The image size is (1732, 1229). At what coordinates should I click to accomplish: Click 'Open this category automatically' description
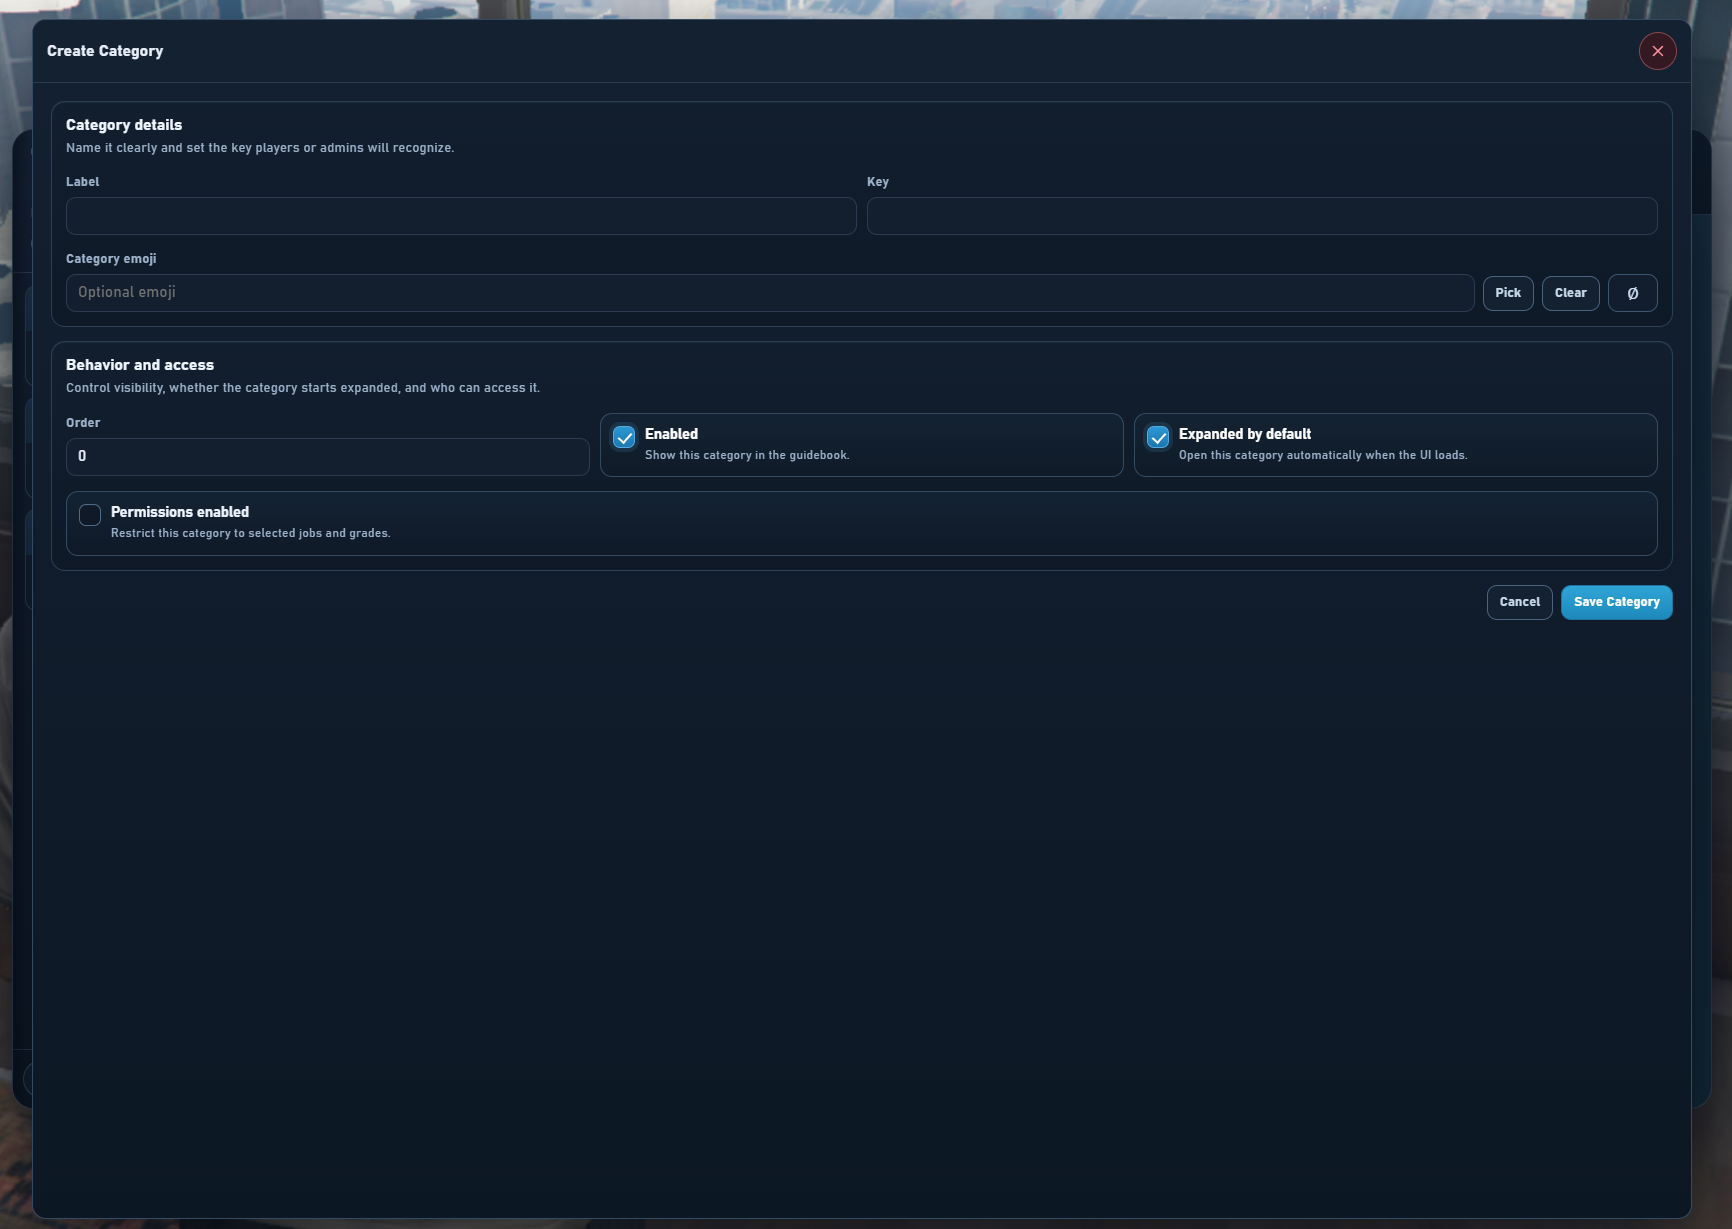click(1323, 455)
